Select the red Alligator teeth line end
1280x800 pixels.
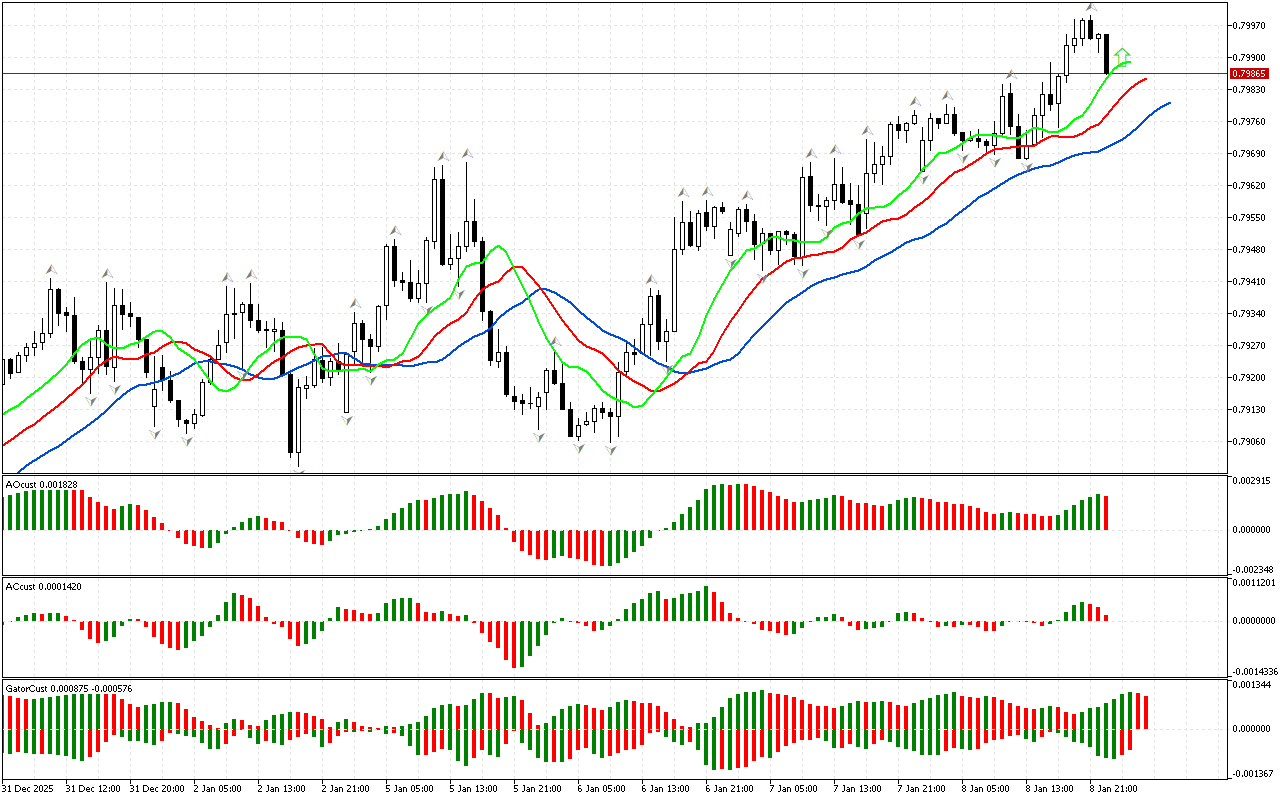pyautogui.click(x=1145, y=78)
